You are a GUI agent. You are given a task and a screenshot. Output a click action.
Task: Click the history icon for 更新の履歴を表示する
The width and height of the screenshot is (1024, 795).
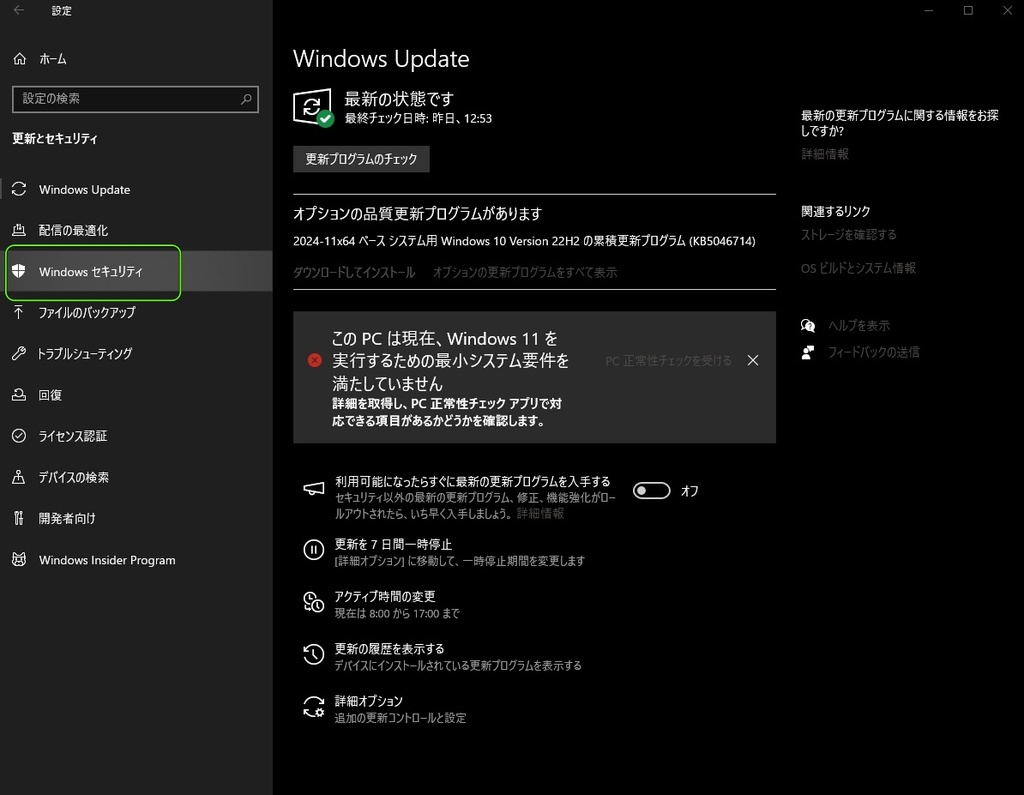click(313, 655)
